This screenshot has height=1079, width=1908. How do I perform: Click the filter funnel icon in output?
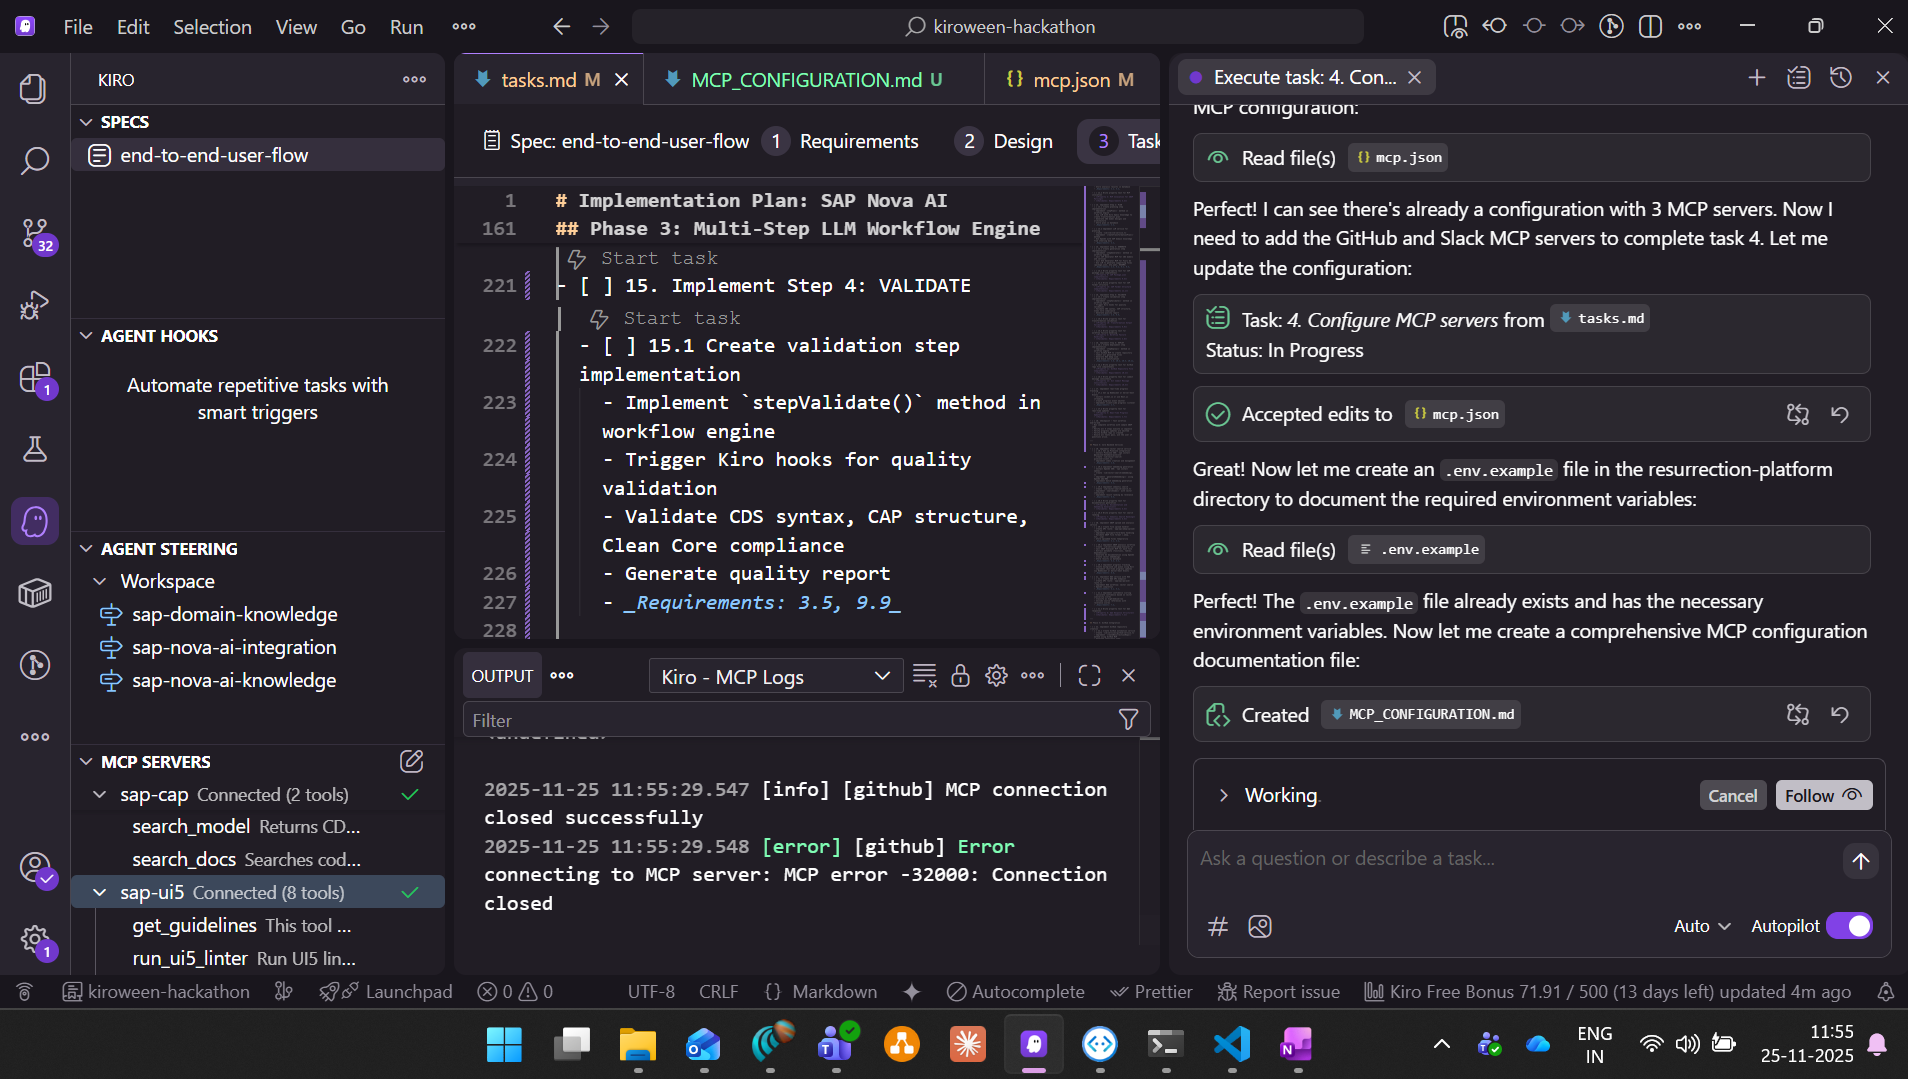(x=1128, y=720)
